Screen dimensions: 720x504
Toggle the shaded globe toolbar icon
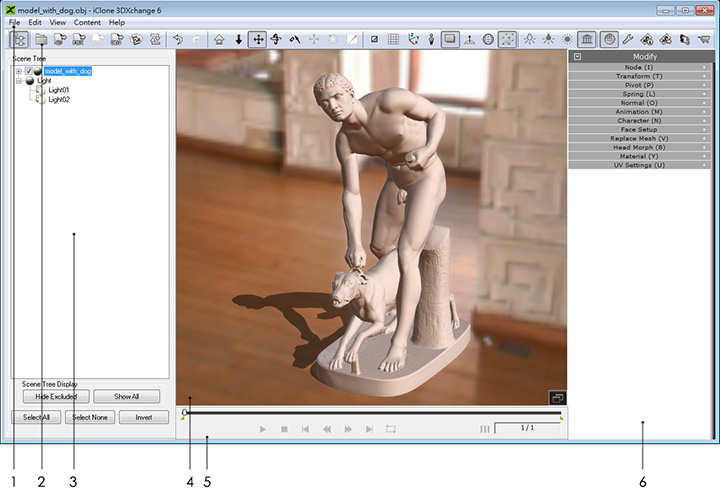(x=609, y=39)
